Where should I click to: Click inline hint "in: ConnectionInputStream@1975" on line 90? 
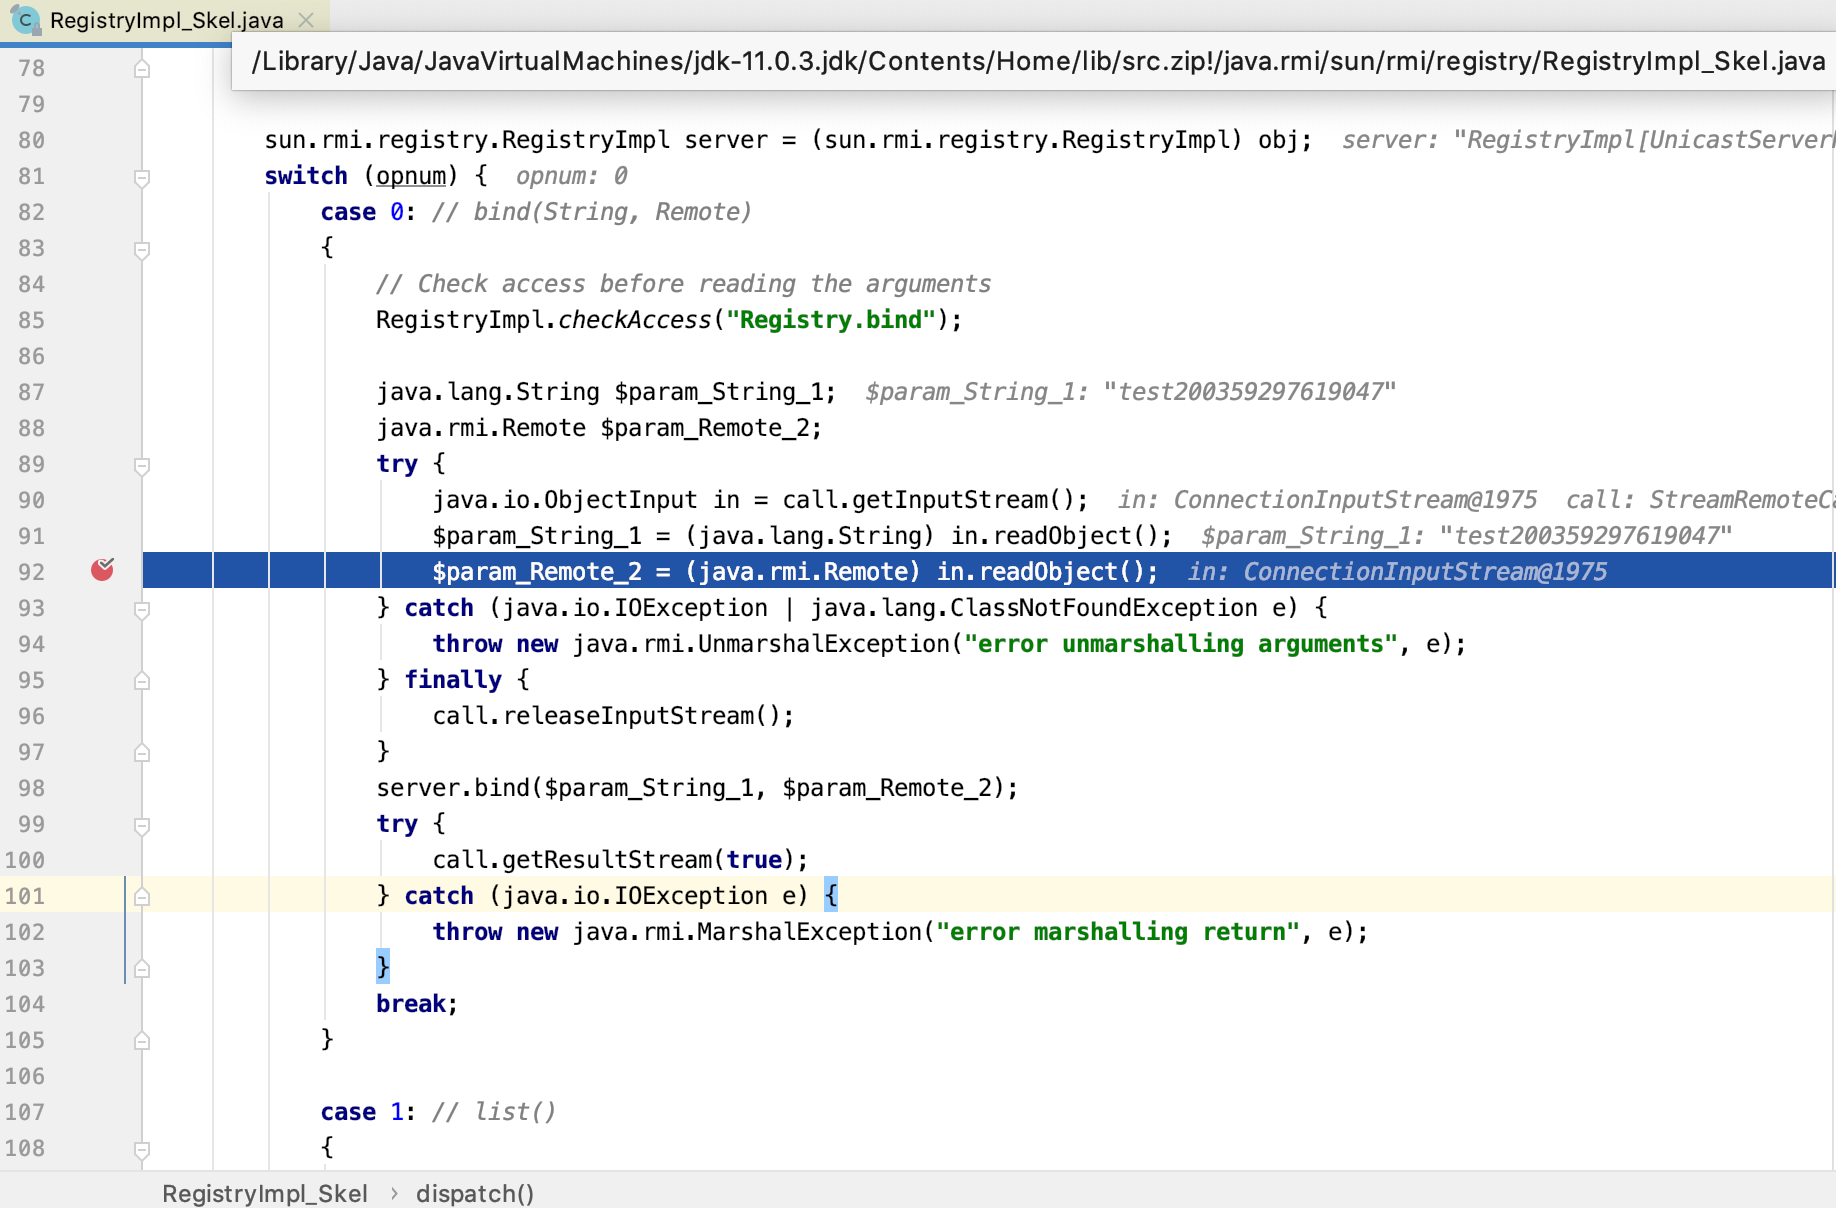(1327, 500)
